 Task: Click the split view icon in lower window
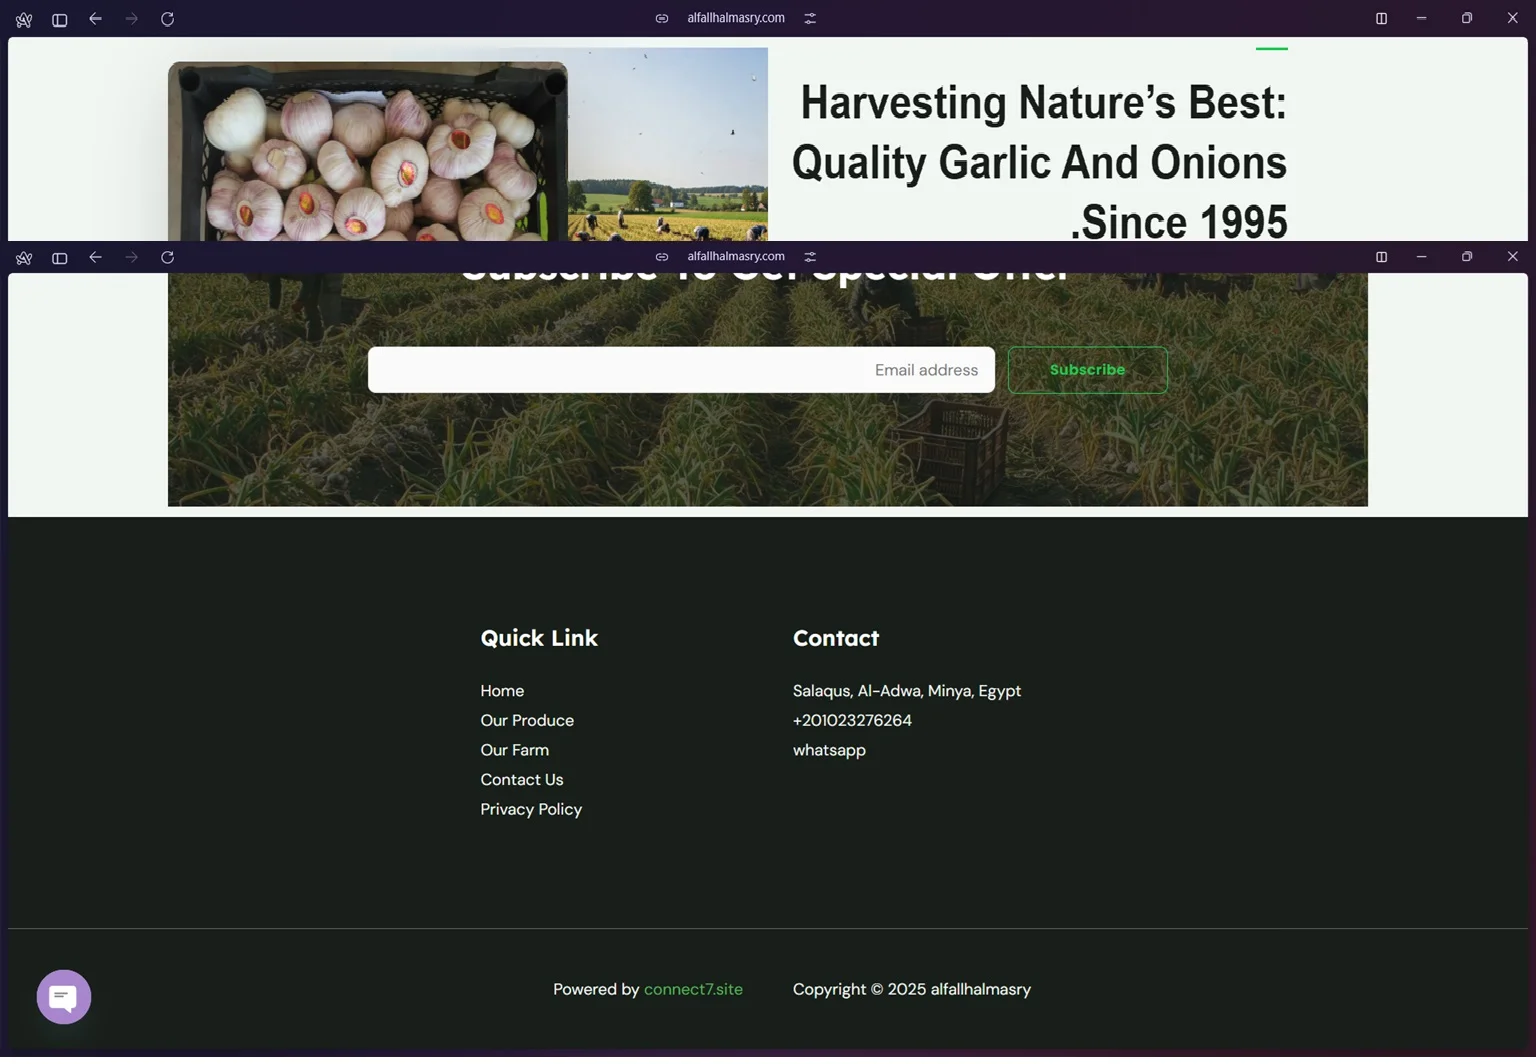(1381, 257)
